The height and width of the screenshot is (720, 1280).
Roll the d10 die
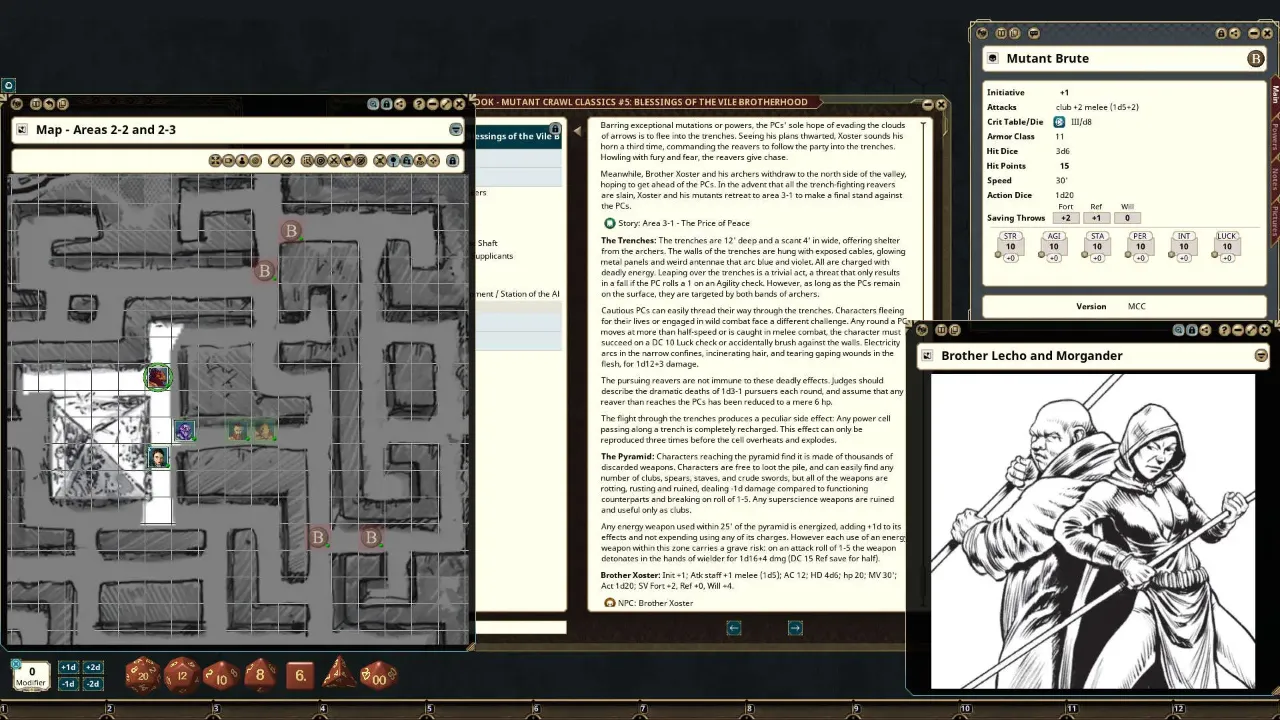[221, 677]
